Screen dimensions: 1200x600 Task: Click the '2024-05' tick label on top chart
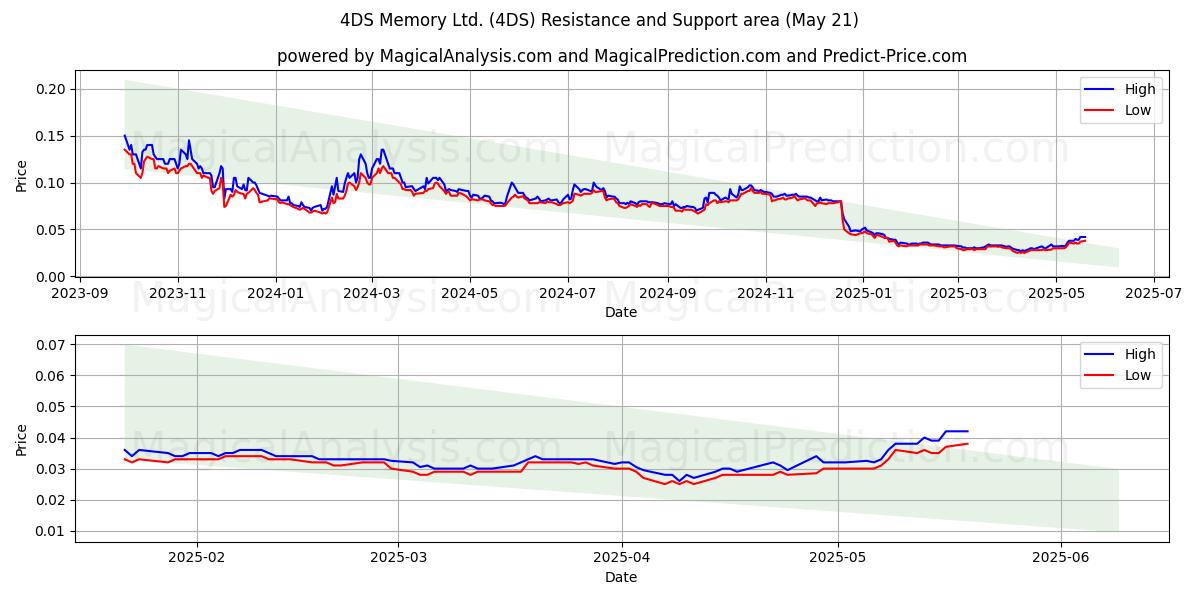click(470, 293)
